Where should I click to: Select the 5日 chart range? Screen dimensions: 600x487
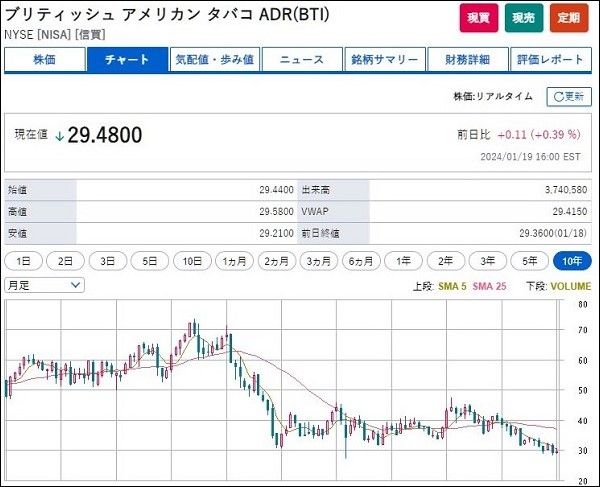tap(150, 261)
